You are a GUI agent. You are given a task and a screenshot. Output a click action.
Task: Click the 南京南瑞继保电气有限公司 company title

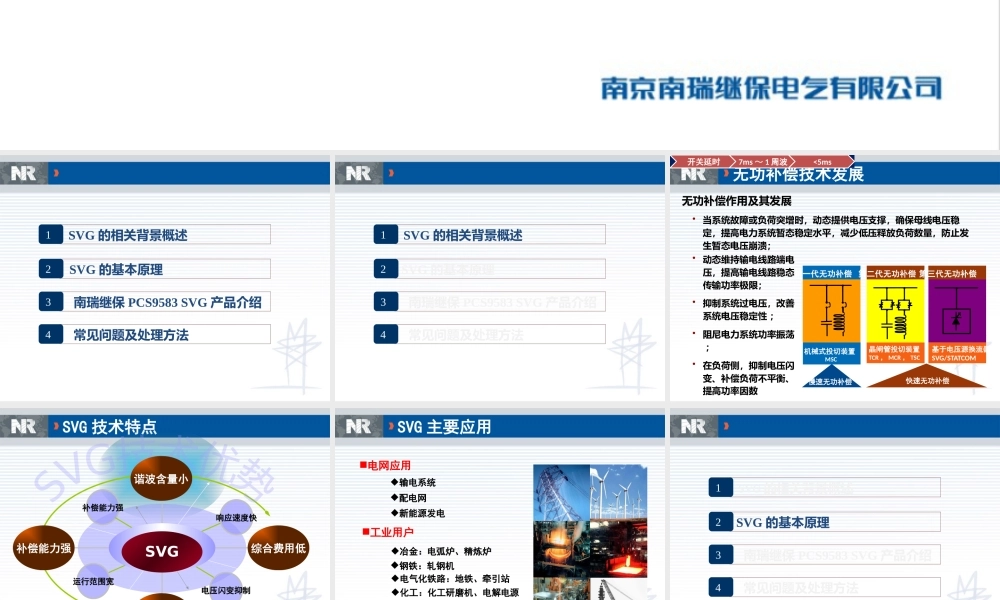coord(772,88)
